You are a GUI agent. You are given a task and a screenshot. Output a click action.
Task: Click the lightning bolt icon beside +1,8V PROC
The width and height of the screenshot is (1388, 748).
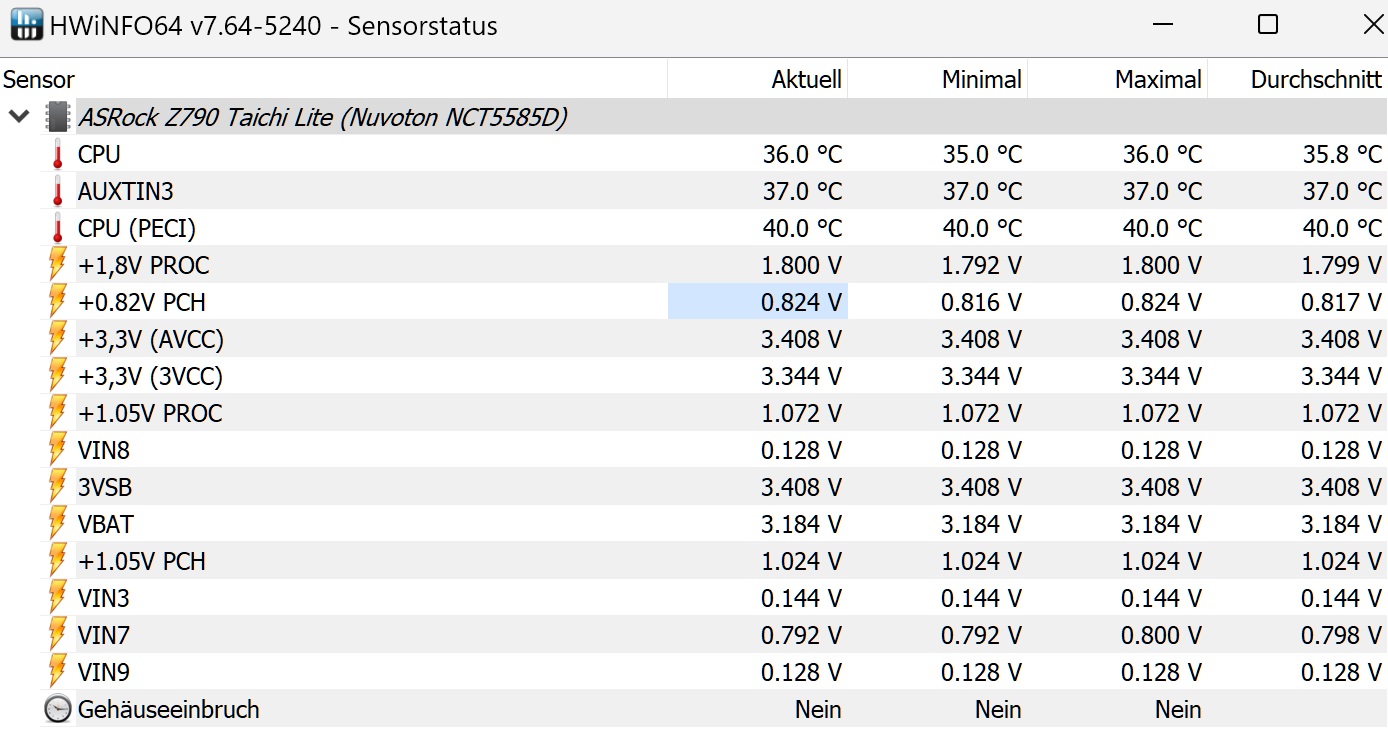(58, 265)
